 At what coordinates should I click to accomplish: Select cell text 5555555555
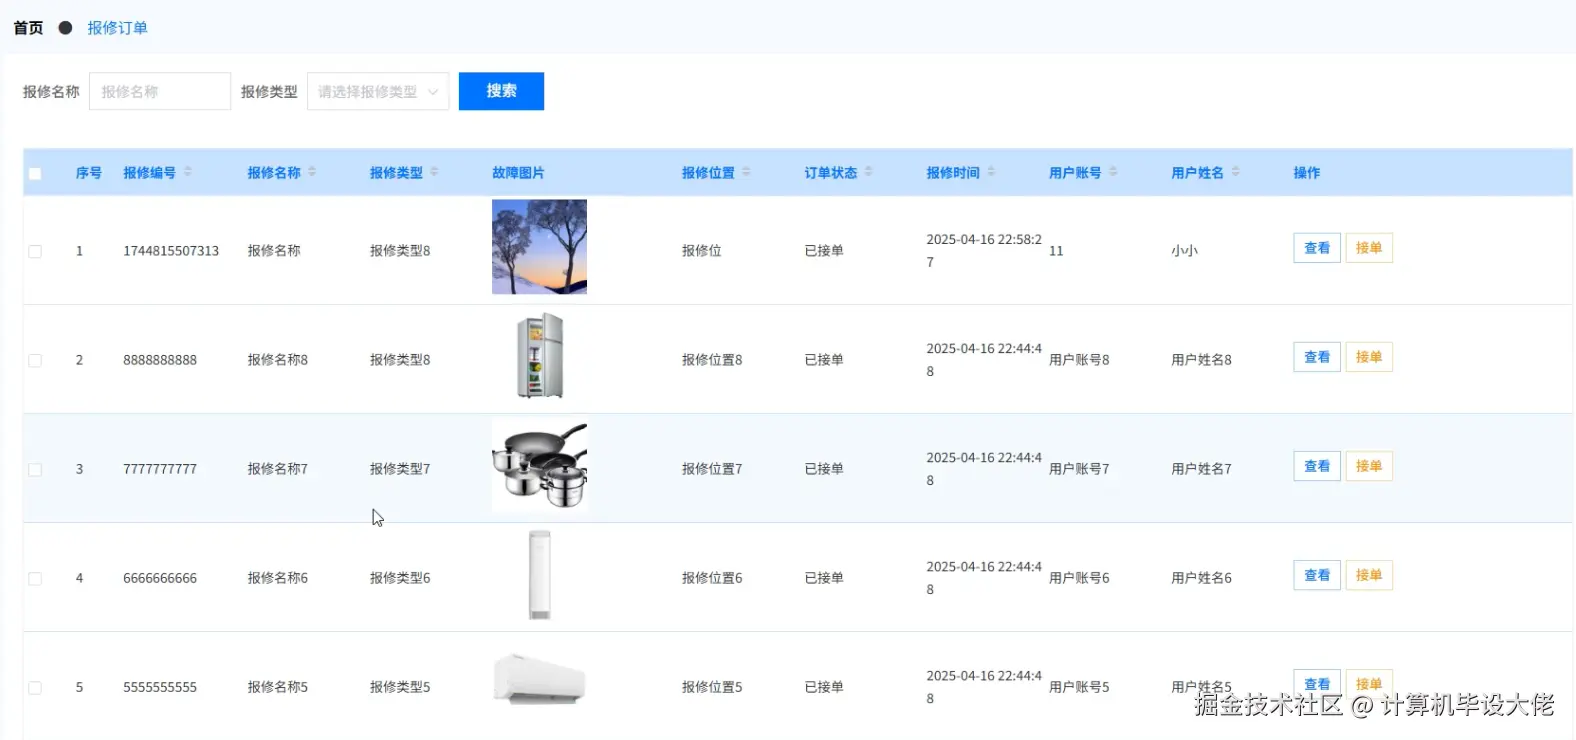point(160,687)
